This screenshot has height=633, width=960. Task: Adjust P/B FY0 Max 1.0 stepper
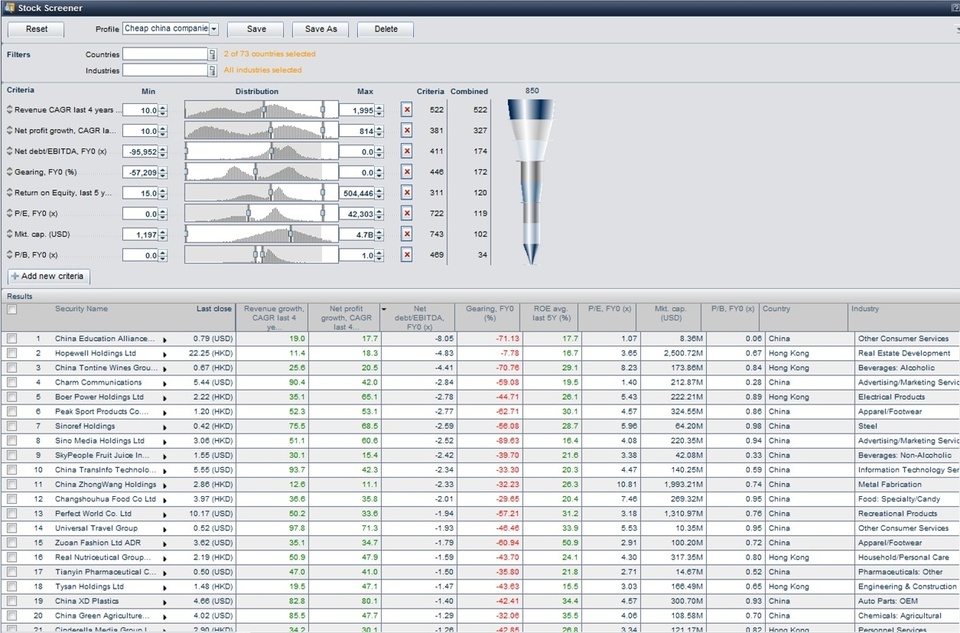[380, 255]
